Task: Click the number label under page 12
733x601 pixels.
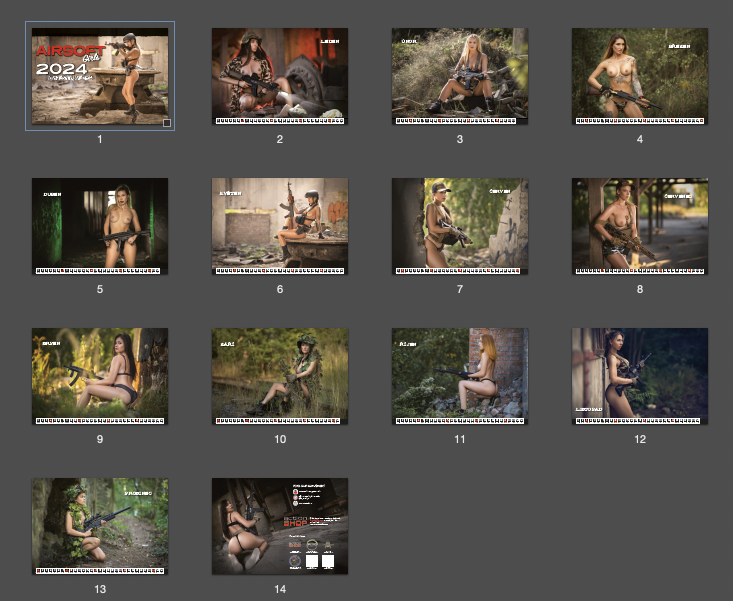Action: [x=640, y=439]
